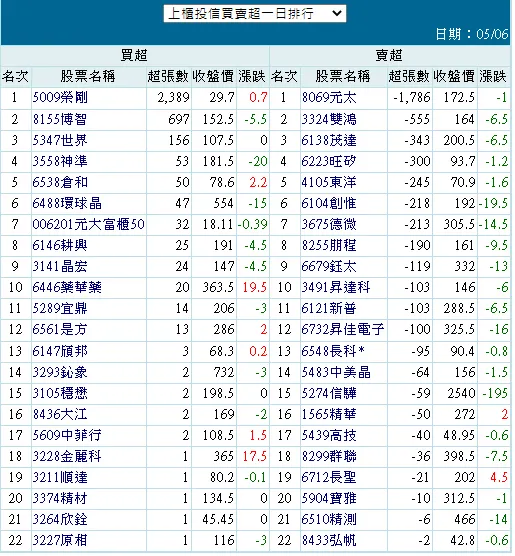Screen dimensions: 515x556
Task: Click stock link 5347世界
Action: coord(60,140)
